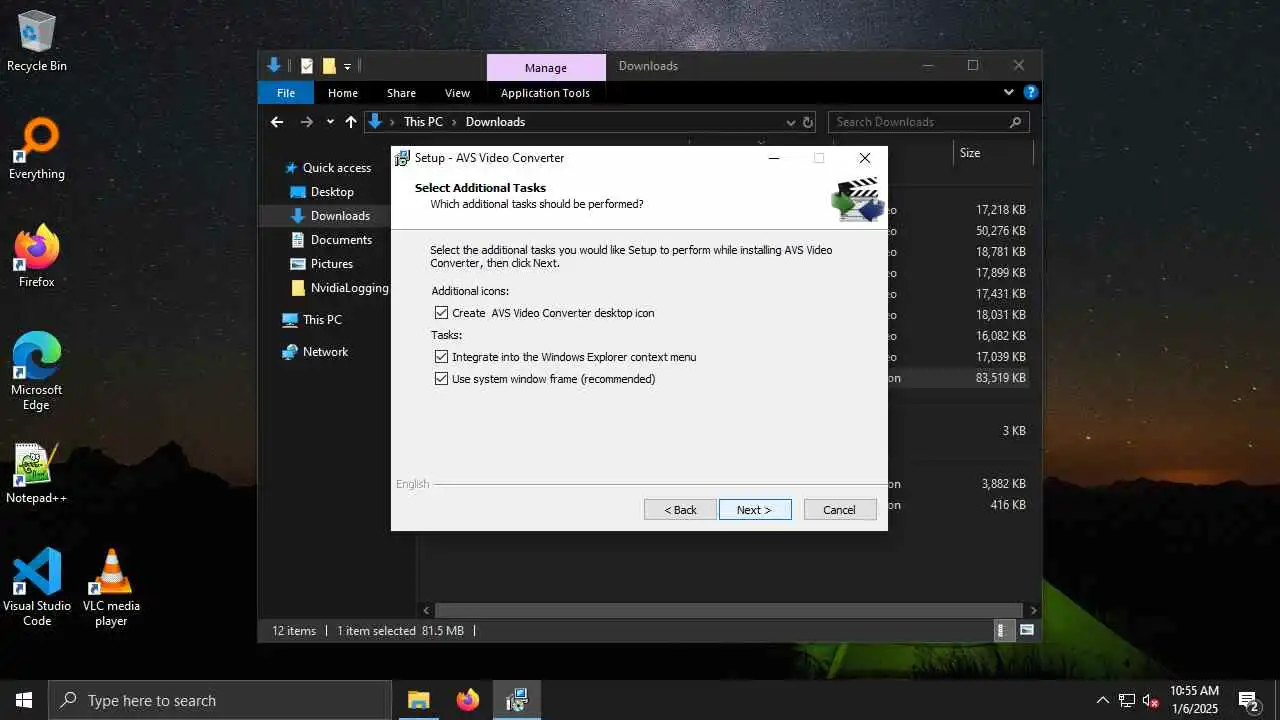Open the network tray icon
Image resolution: width=1280 pixels, height=720 pixels.
pos(1127,700)
